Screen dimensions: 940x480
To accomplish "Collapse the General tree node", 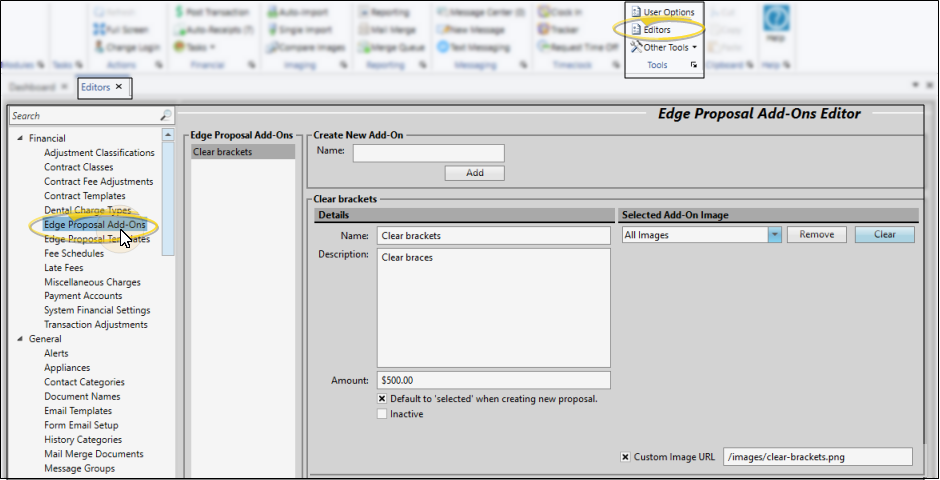I will (19, 339).
